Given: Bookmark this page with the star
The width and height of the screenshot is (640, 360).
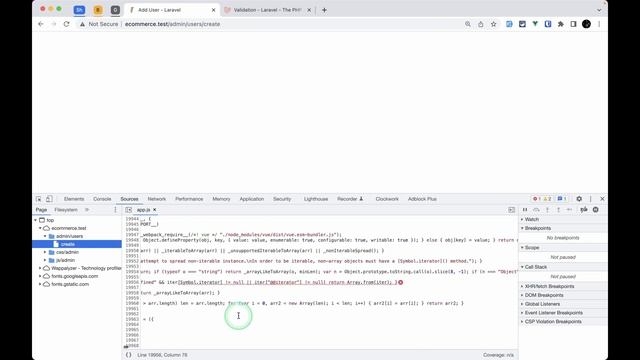Looking at the screenshot, I should 493,24.
